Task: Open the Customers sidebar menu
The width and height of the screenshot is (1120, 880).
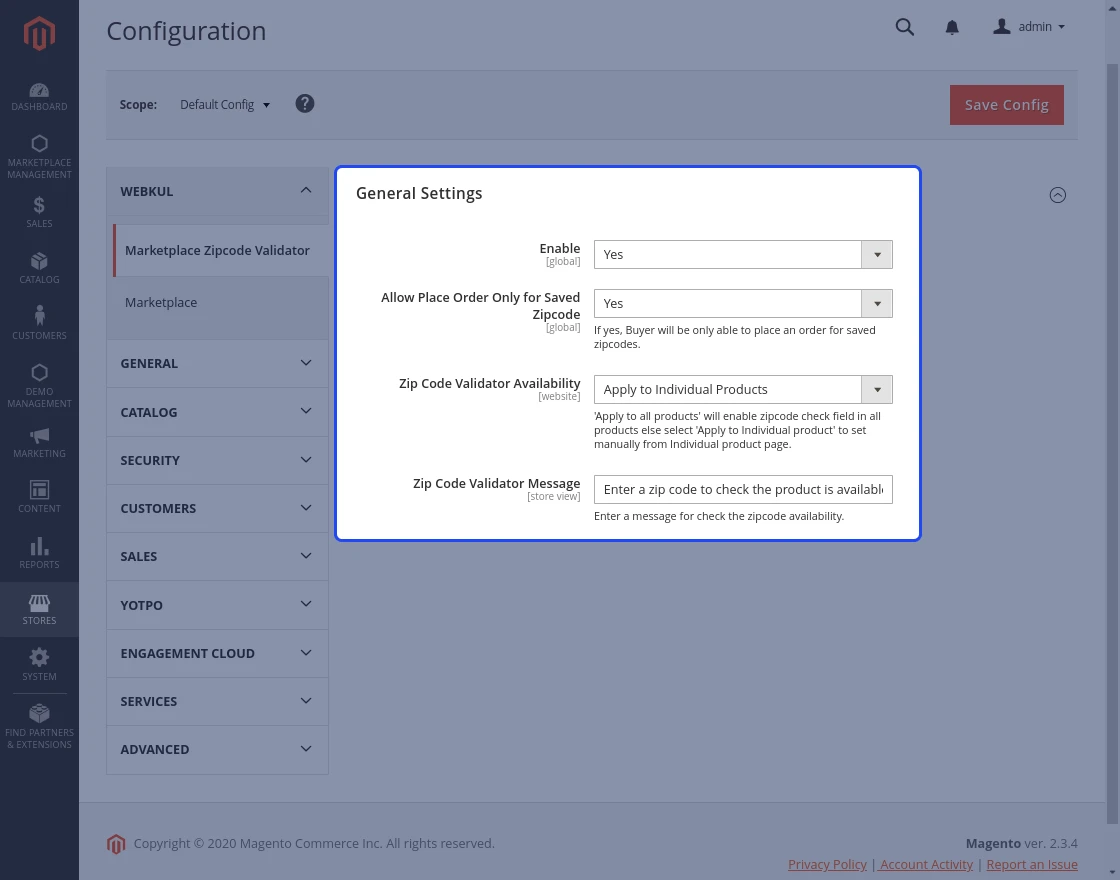Action: pyautogui.click(x=39, y=324)
